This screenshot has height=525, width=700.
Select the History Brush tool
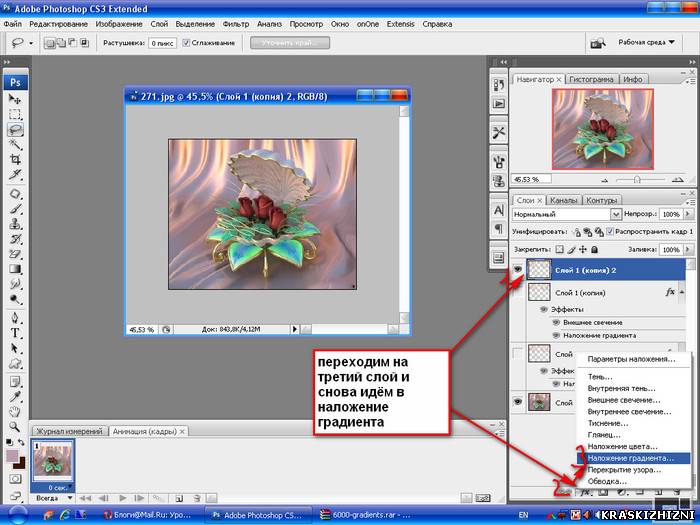coord(15,239)
